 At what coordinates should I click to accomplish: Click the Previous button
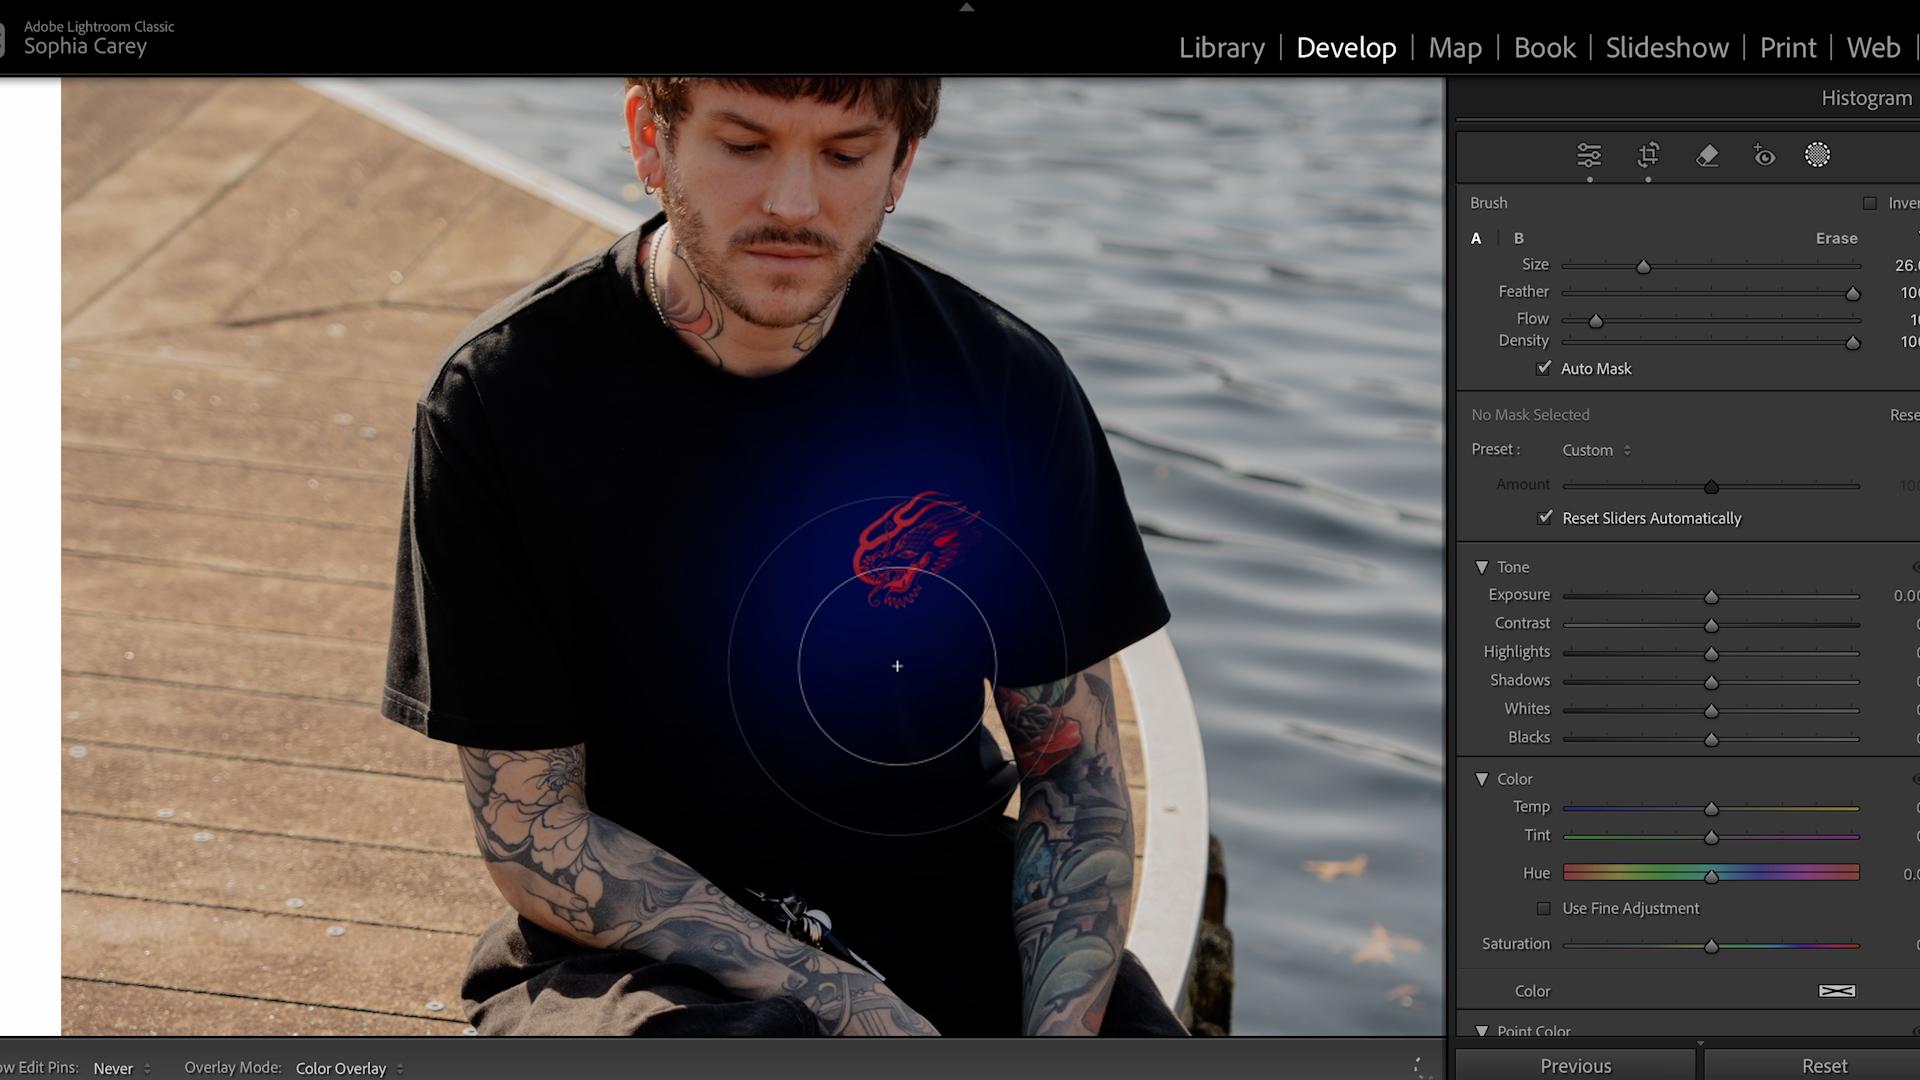click(x=1575, y=1065)
